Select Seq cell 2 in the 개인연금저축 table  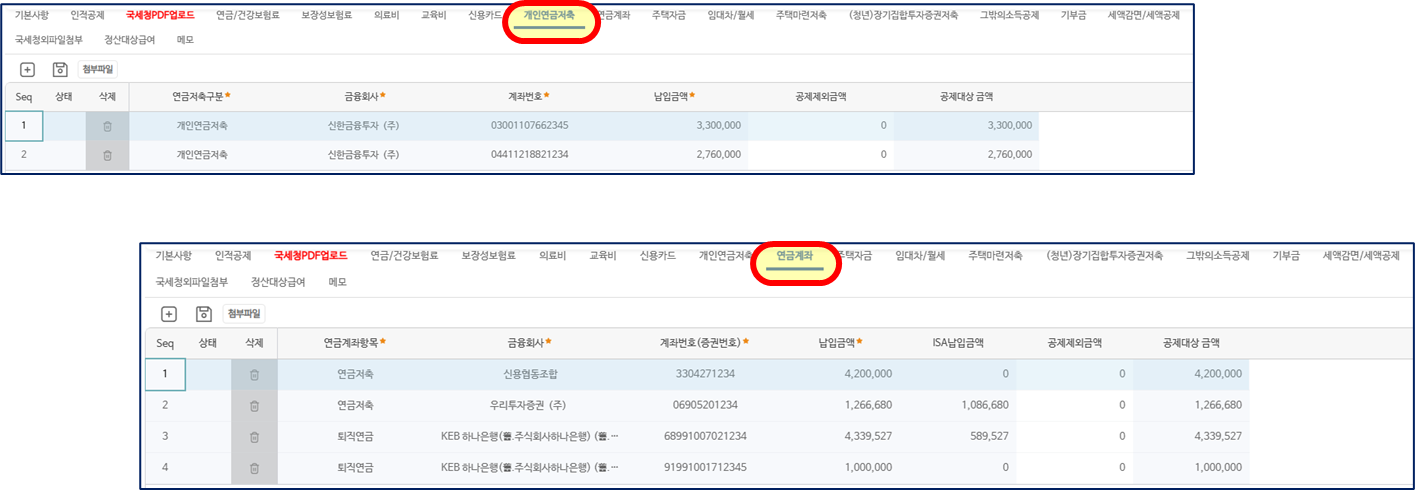click(x=24, y=155)
